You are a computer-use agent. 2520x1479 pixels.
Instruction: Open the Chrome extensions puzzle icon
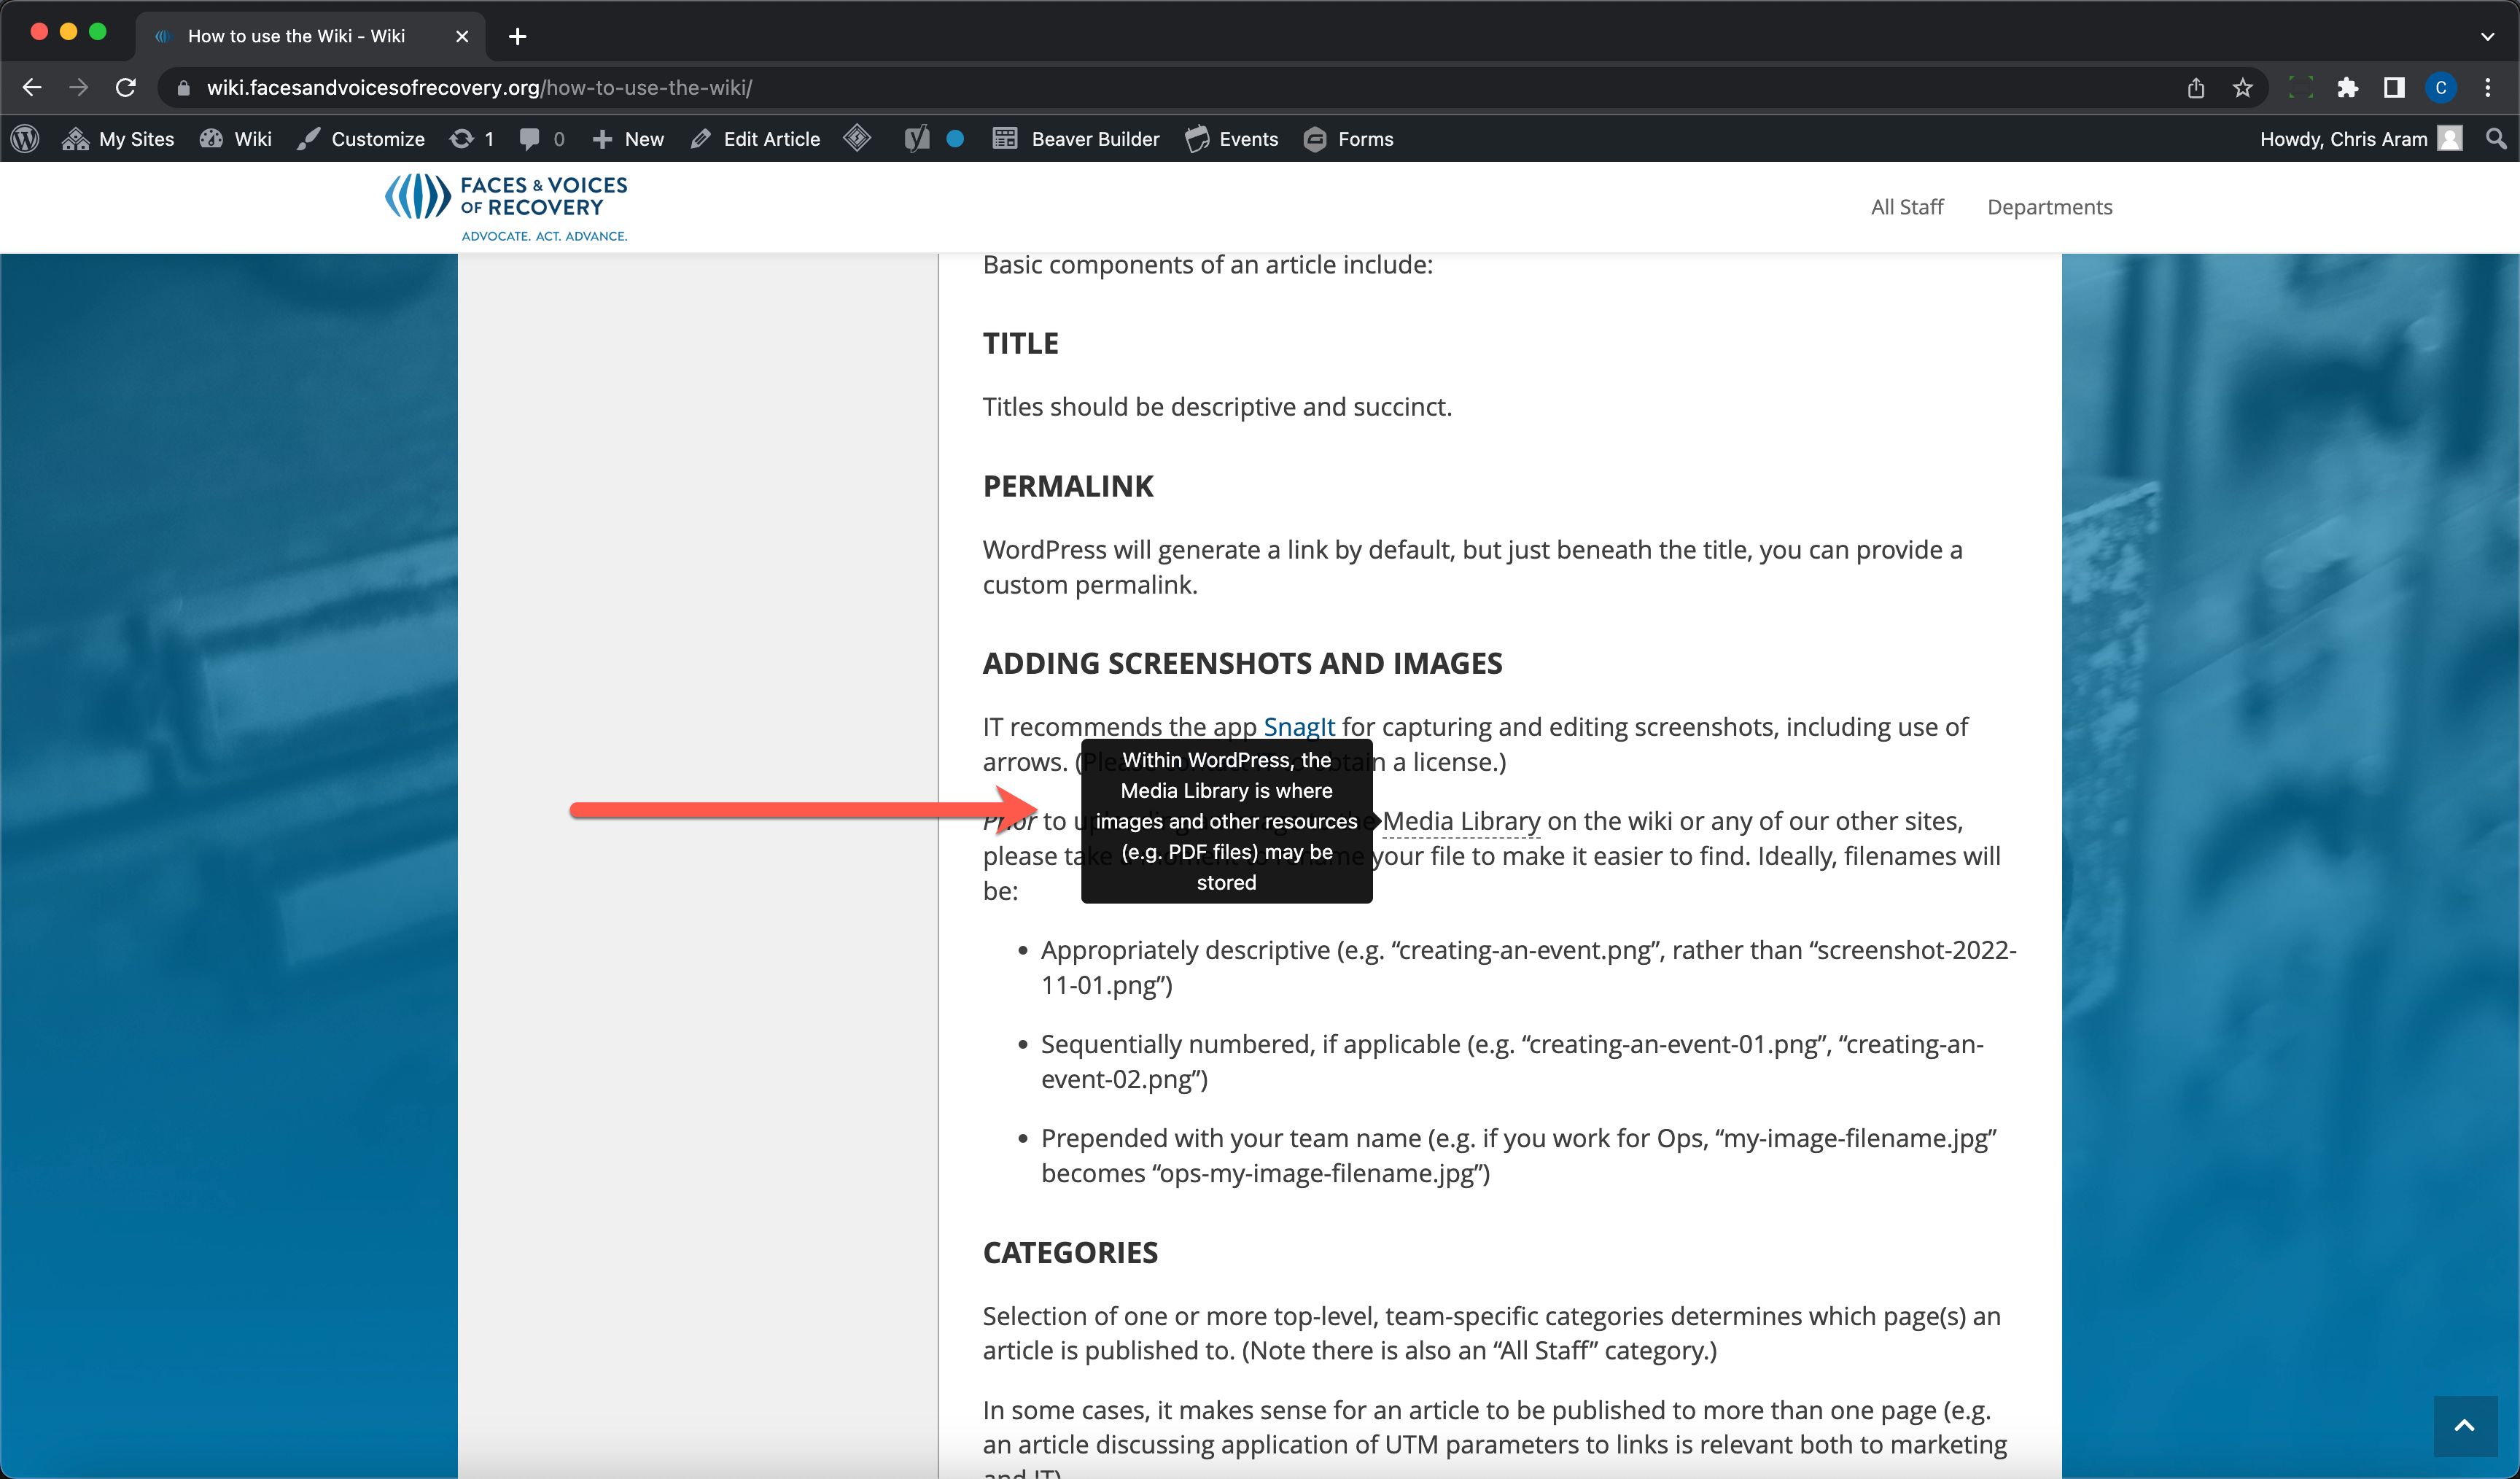[x=2347, y=88]
